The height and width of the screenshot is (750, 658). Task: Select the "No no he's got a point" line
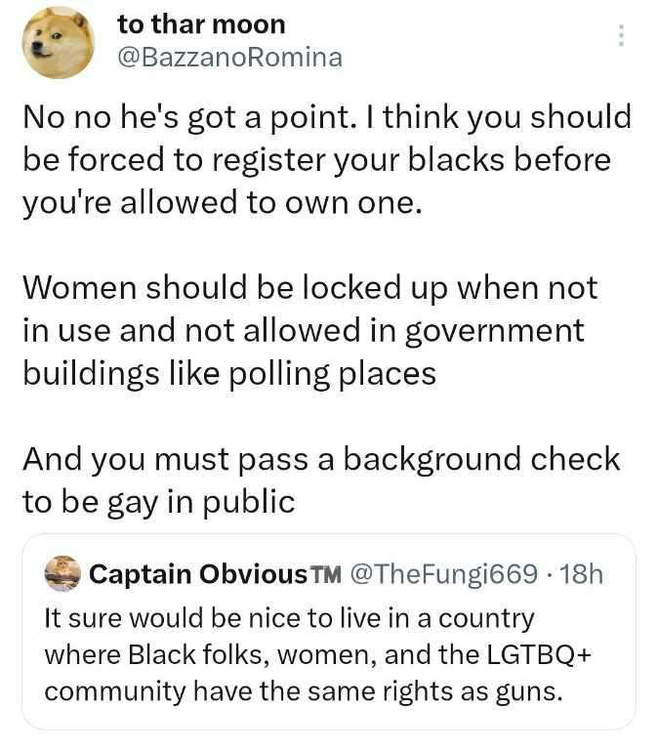[326, 117]
